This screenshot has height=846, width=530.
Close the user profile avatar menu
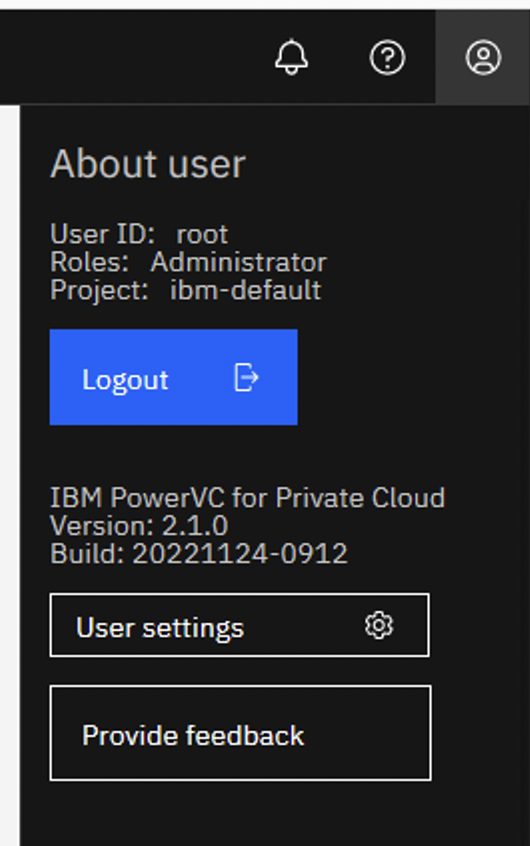(483, 57)
